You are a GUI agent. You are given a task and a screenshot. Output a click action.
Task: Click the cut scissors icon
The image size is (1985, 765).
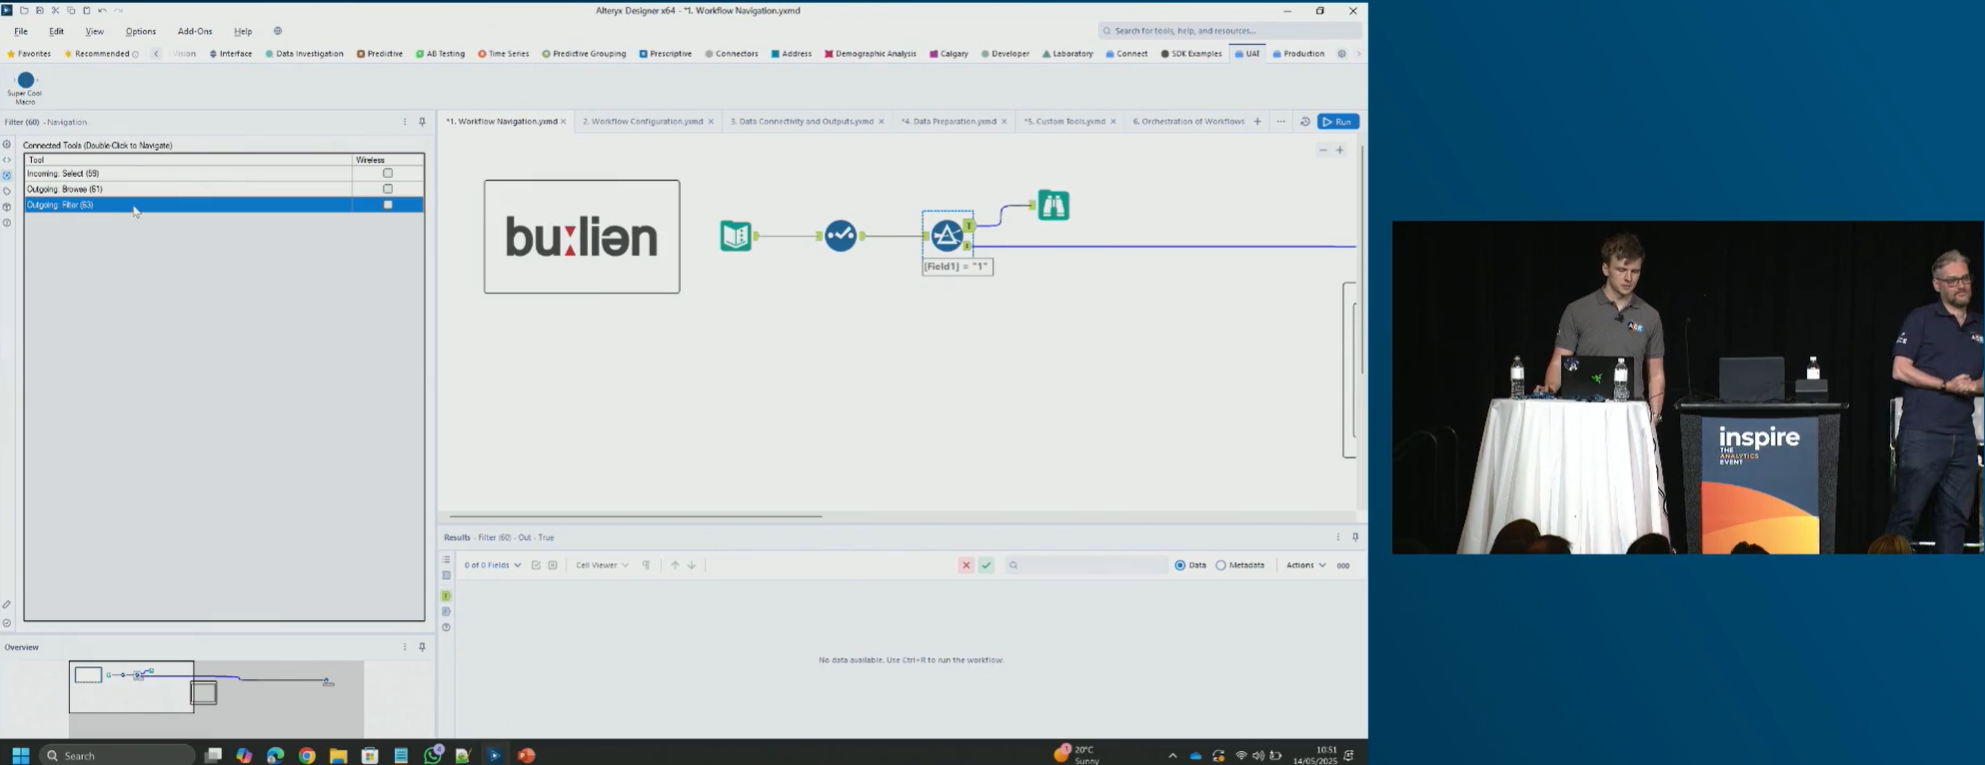[x=55, y=10]
